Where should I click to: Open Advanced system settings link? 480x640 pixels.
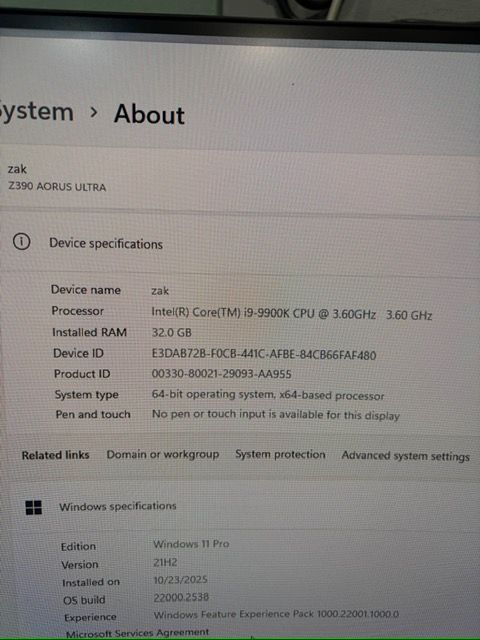pyautogui.click(x=406, y=456)
